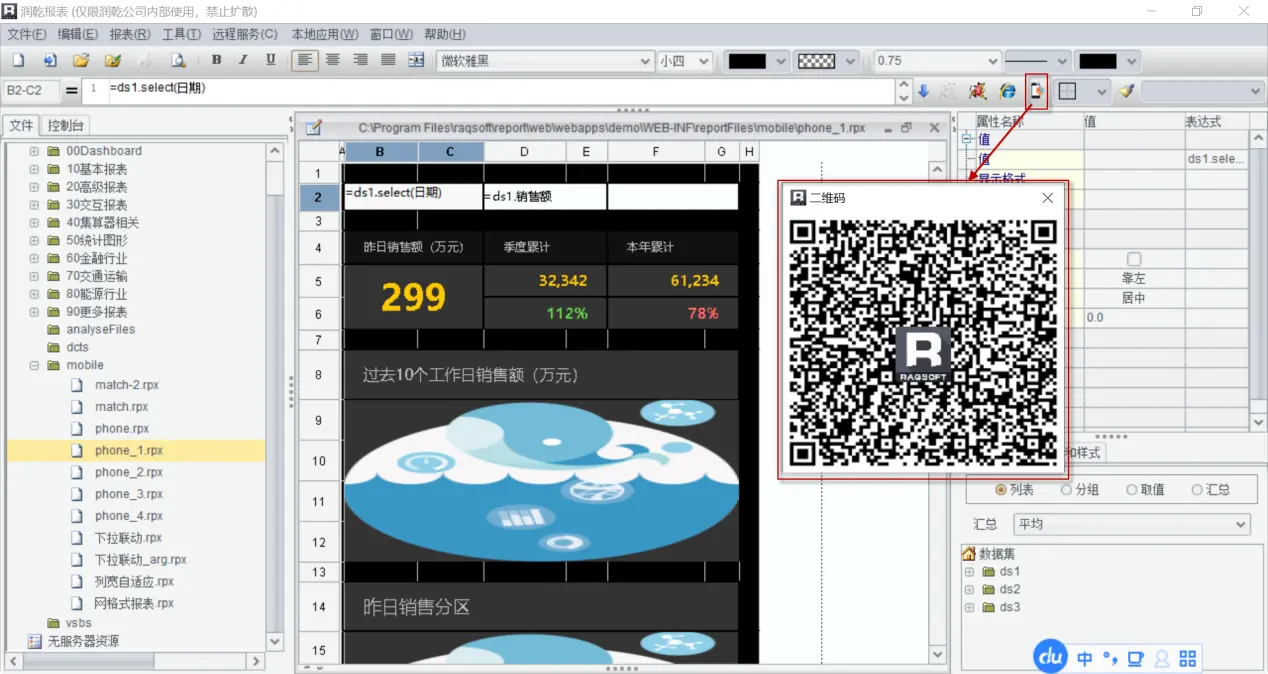Viewport: 1268px width, 674px height.
Task: Apply justified alignment to the cell
Action: (388, 61)
